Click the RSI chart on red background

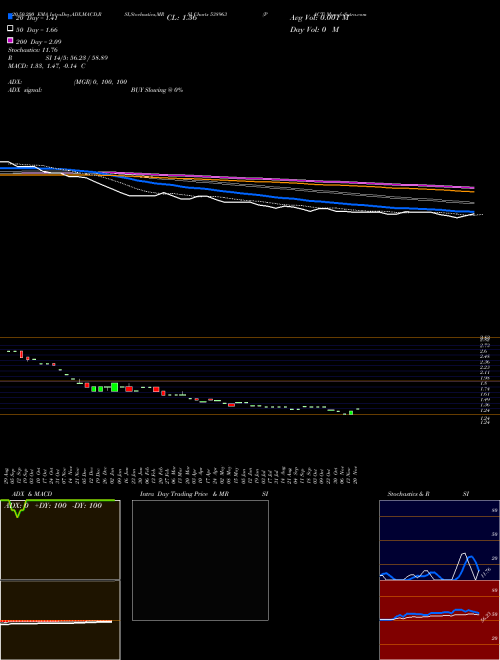(x=439, y=620)
